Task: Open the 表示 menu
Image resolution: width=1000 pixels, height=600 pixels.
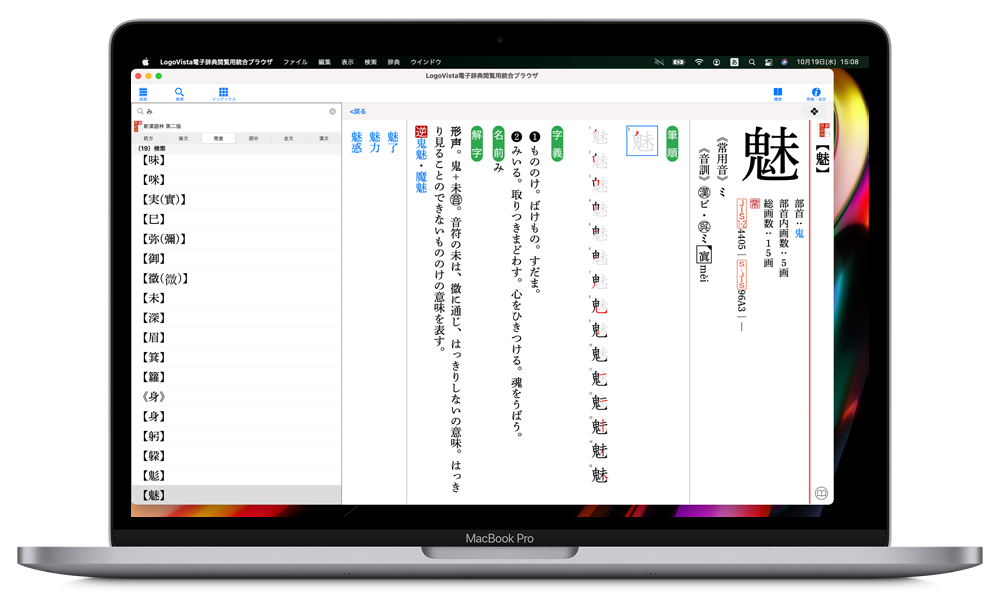Action: pos(348,62)
